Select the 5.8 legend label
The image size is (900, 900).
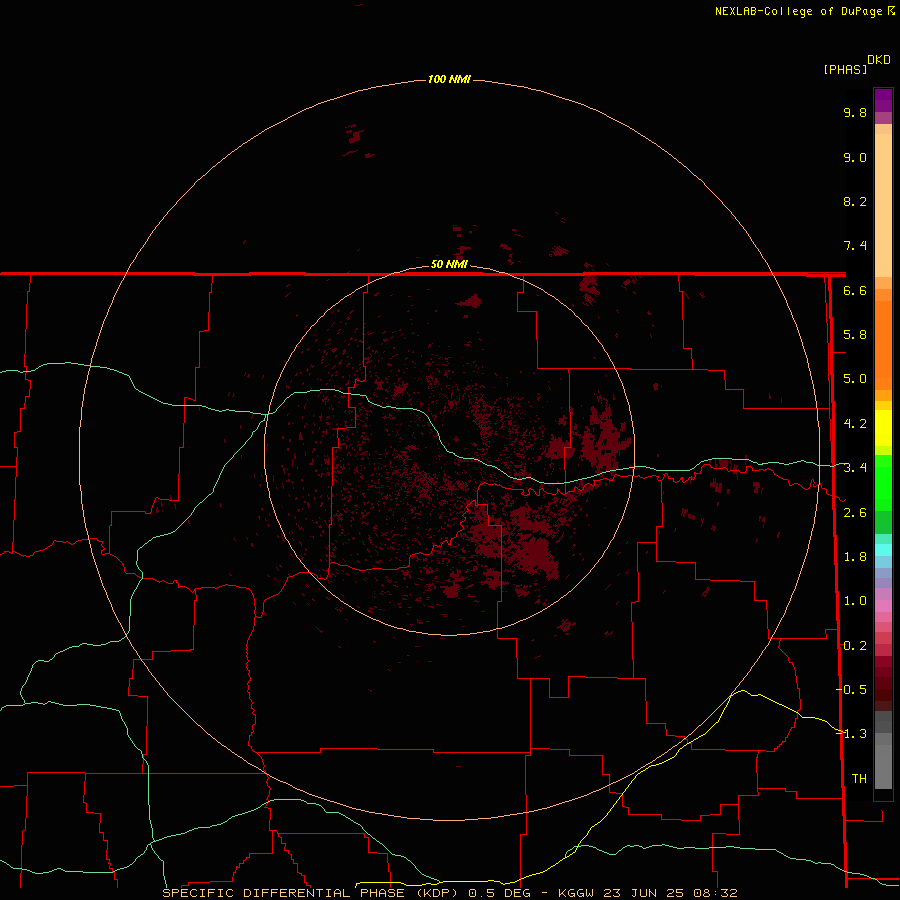pyautogui.click(x=855, y=335)
